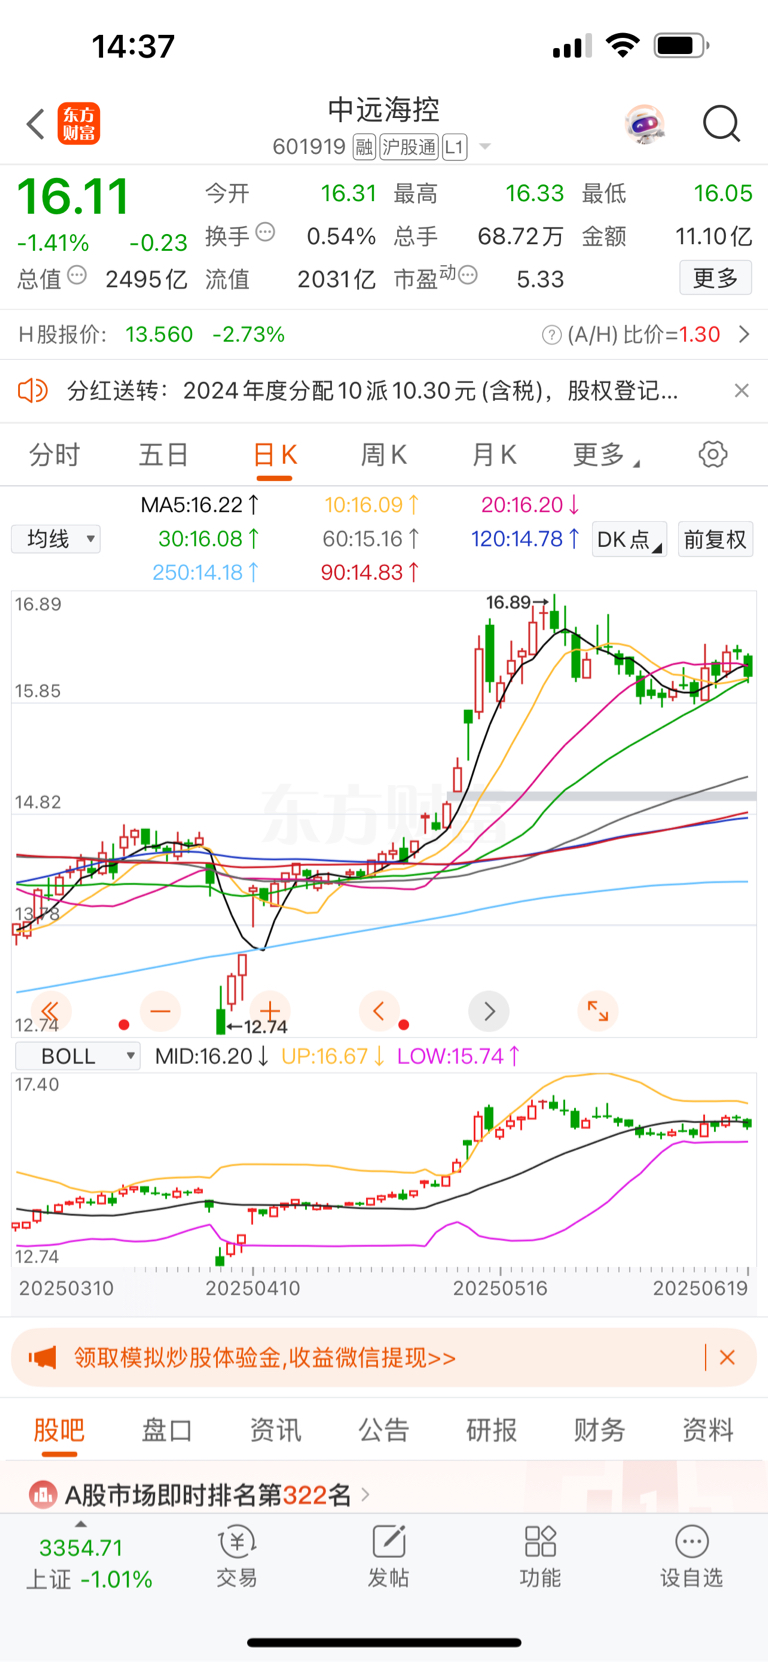Tap the MA5:16.22 value

[x=200, y=505]
